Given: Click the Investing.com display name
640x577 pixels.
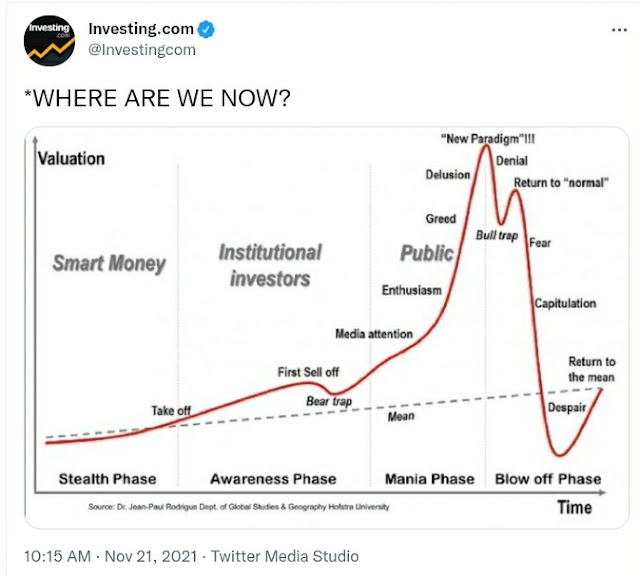Looking at the screenshot, I should [141, 29].
